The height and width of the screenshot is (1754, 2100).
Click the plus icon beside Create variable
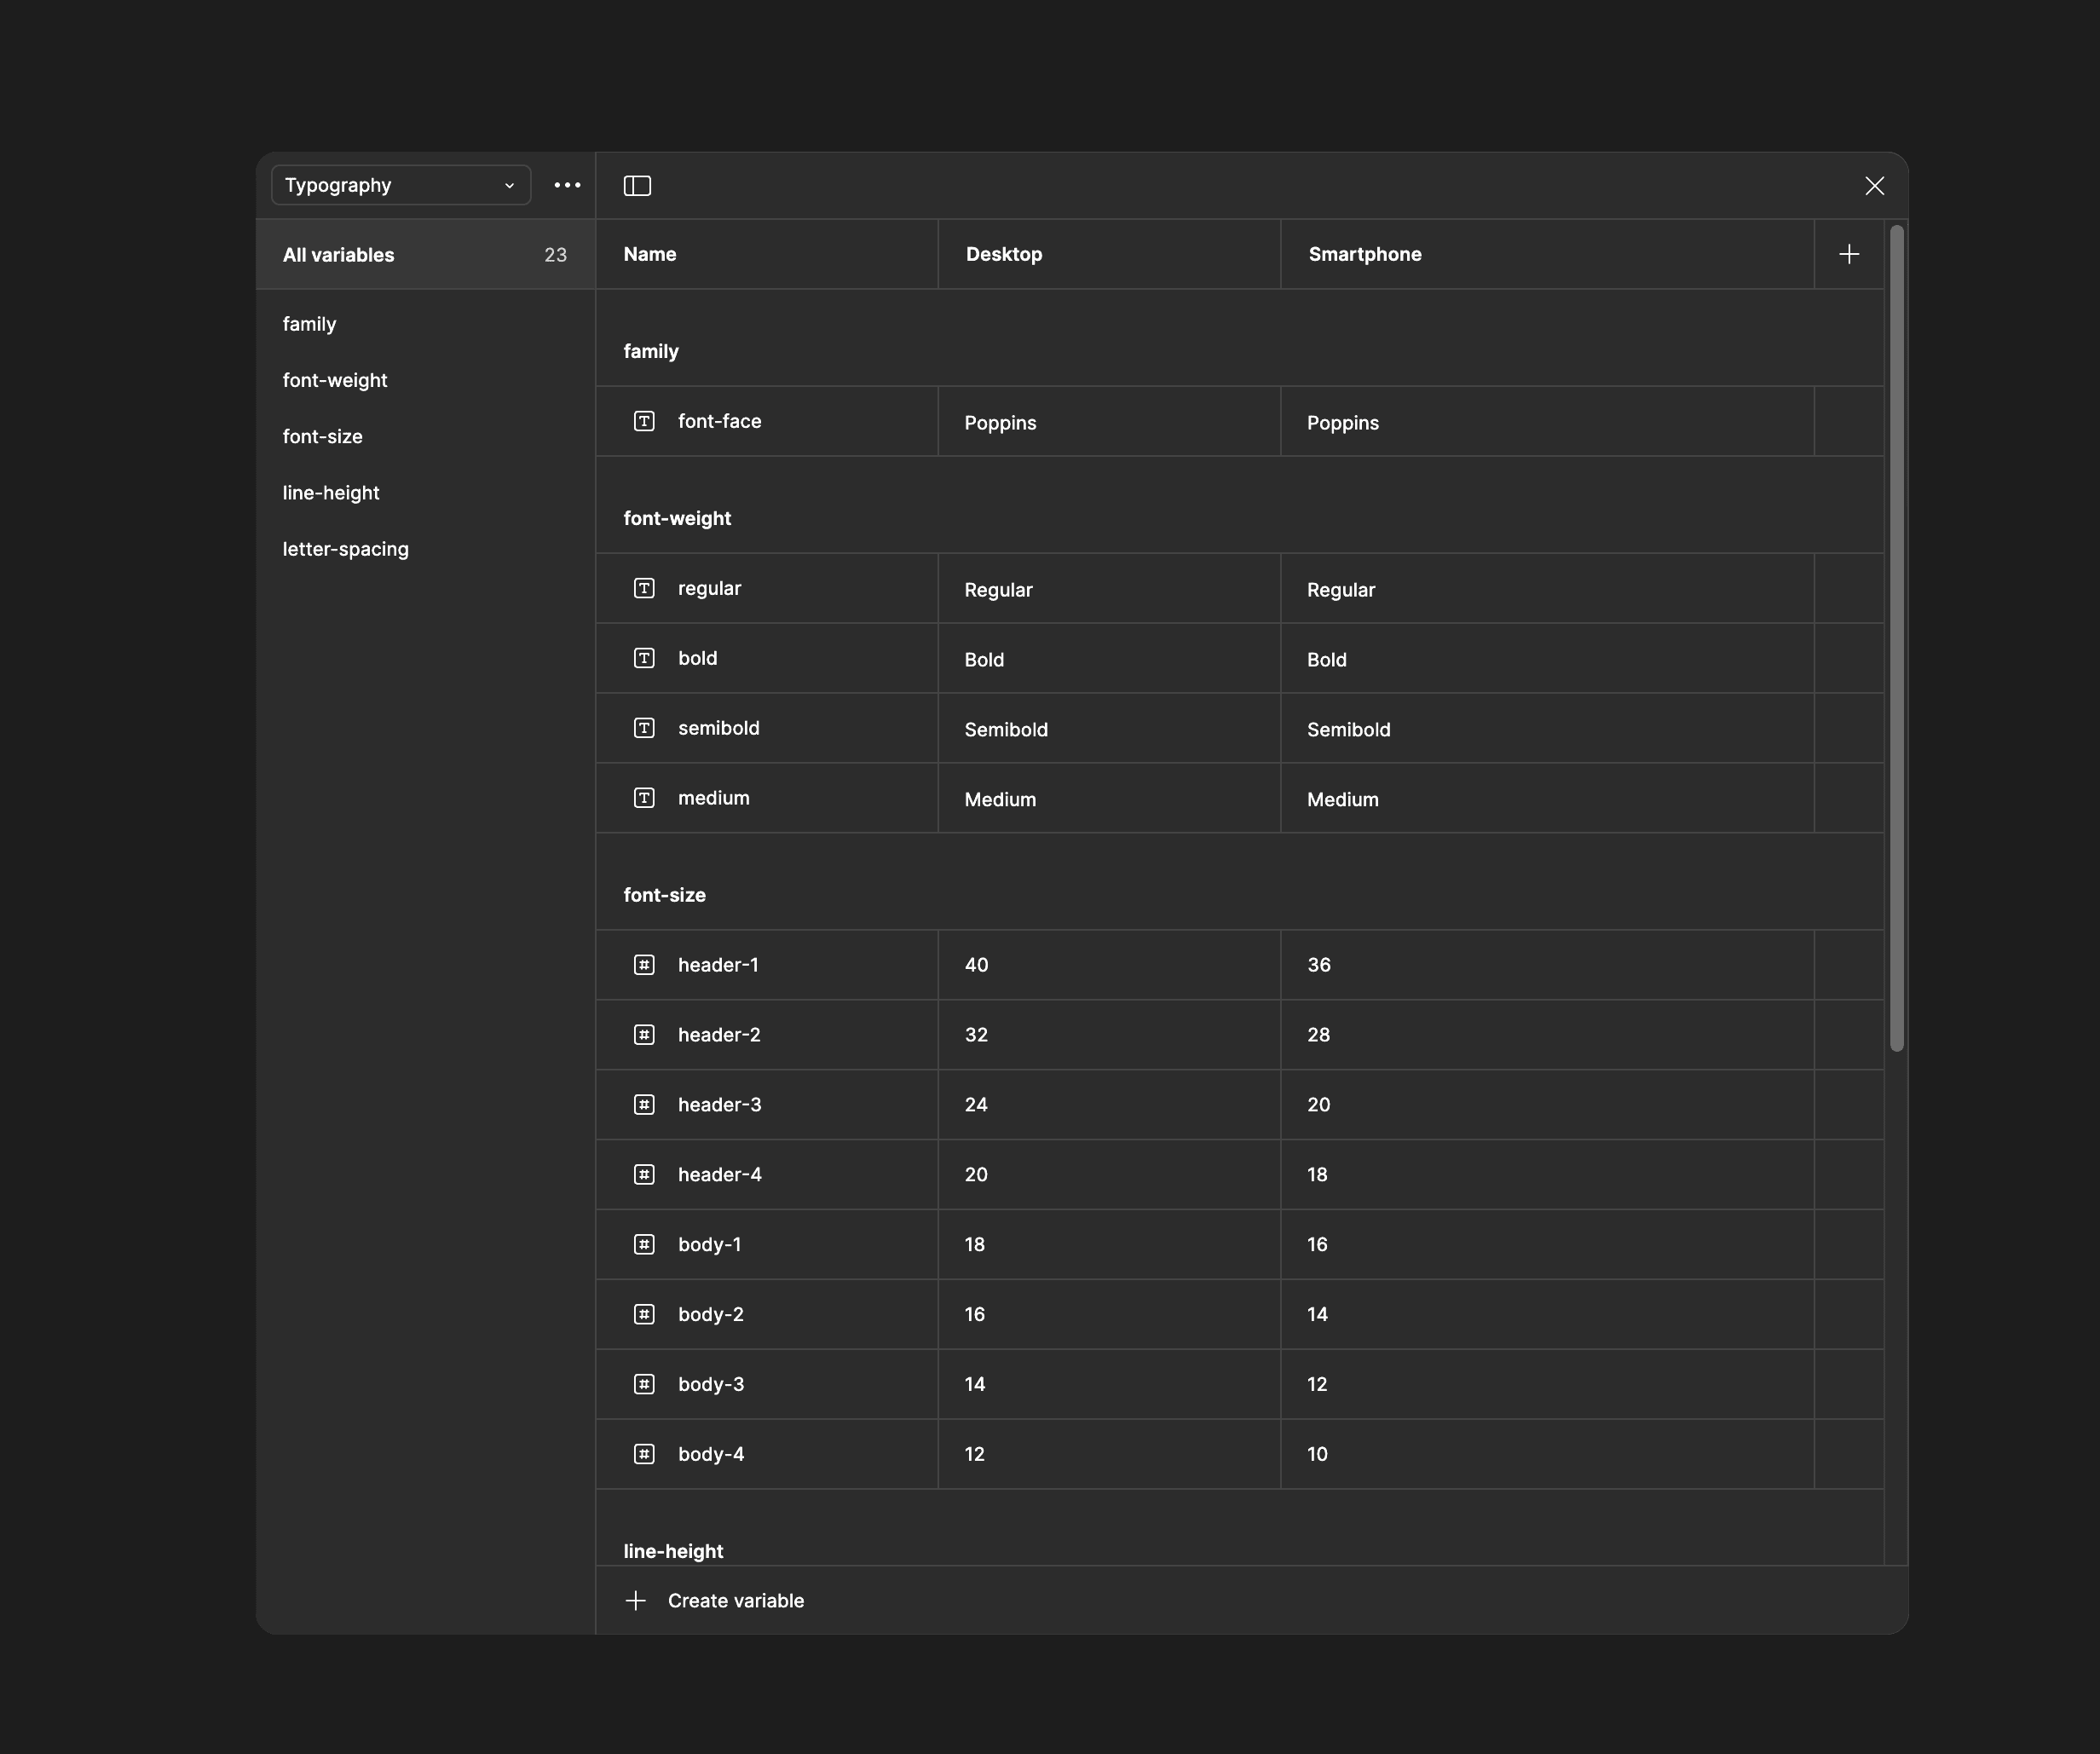(636, 1601)
